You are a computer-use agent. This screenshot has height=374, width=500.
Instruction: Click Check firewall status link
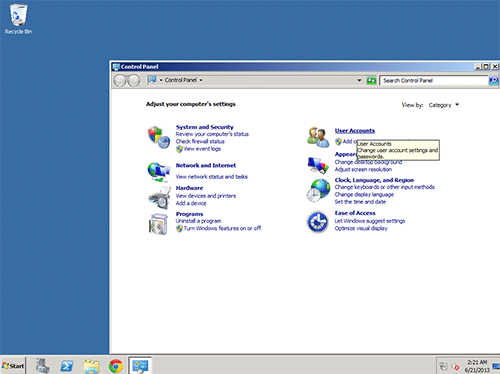(200, 141)
